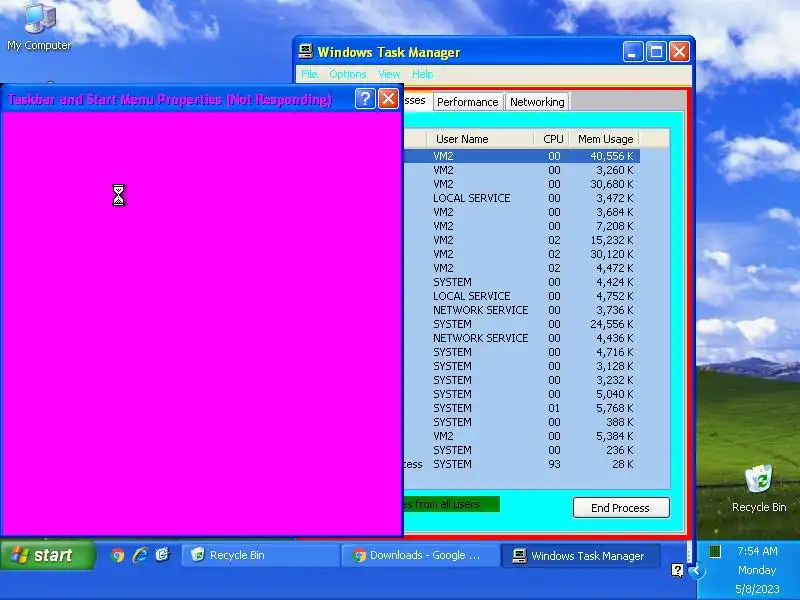800x600 pixels.
Task: Click the CPU value 93 of the idle process
Action: click(554, 464)
